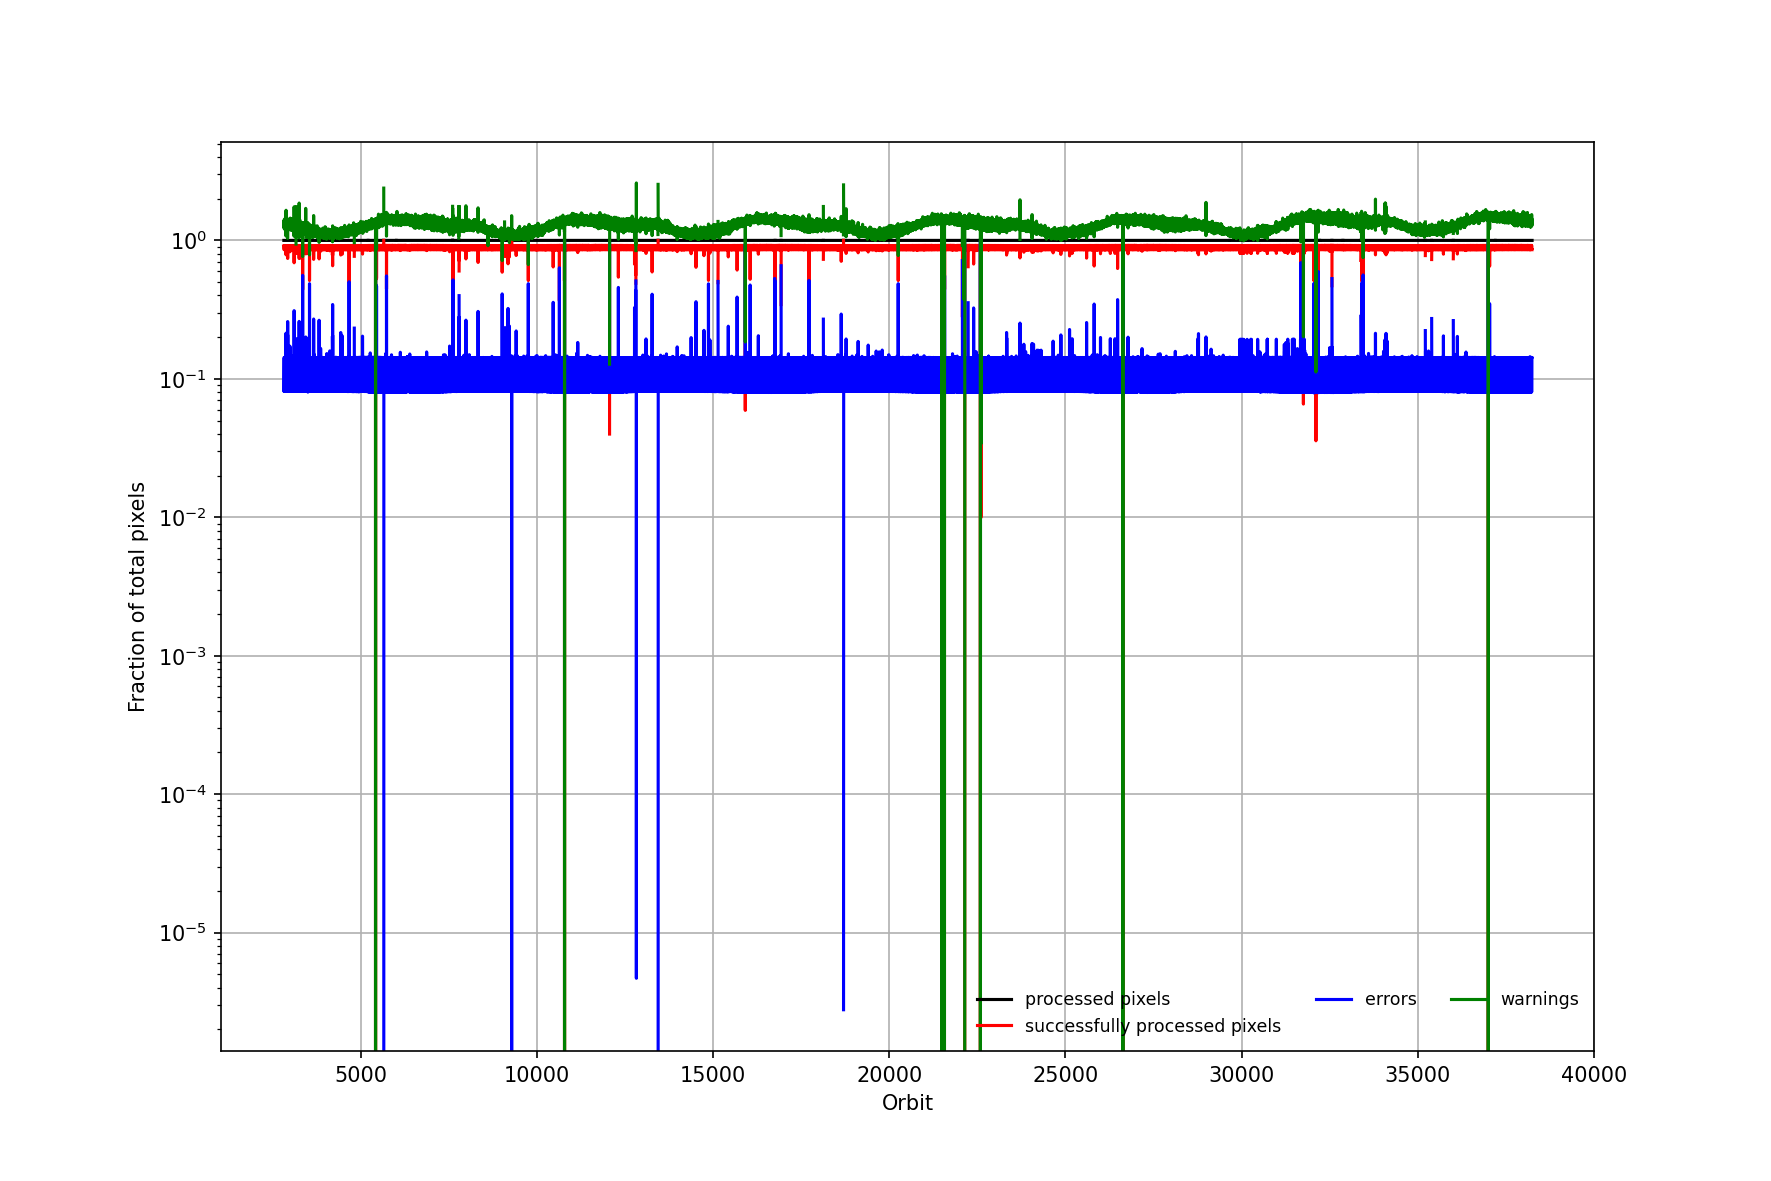The height and width of the screenshot is (1181, 1771).
Task: Click the x-axis tick label 35000
Action: [x=1418, y=1075]
